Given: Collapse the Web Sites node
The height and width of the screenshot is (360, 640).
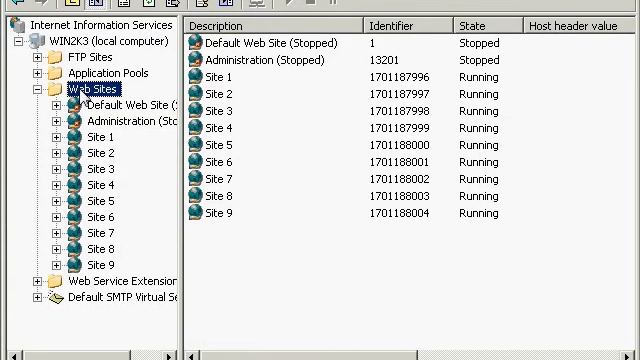Looking at the screenshot, I should [x=37, y=89].
